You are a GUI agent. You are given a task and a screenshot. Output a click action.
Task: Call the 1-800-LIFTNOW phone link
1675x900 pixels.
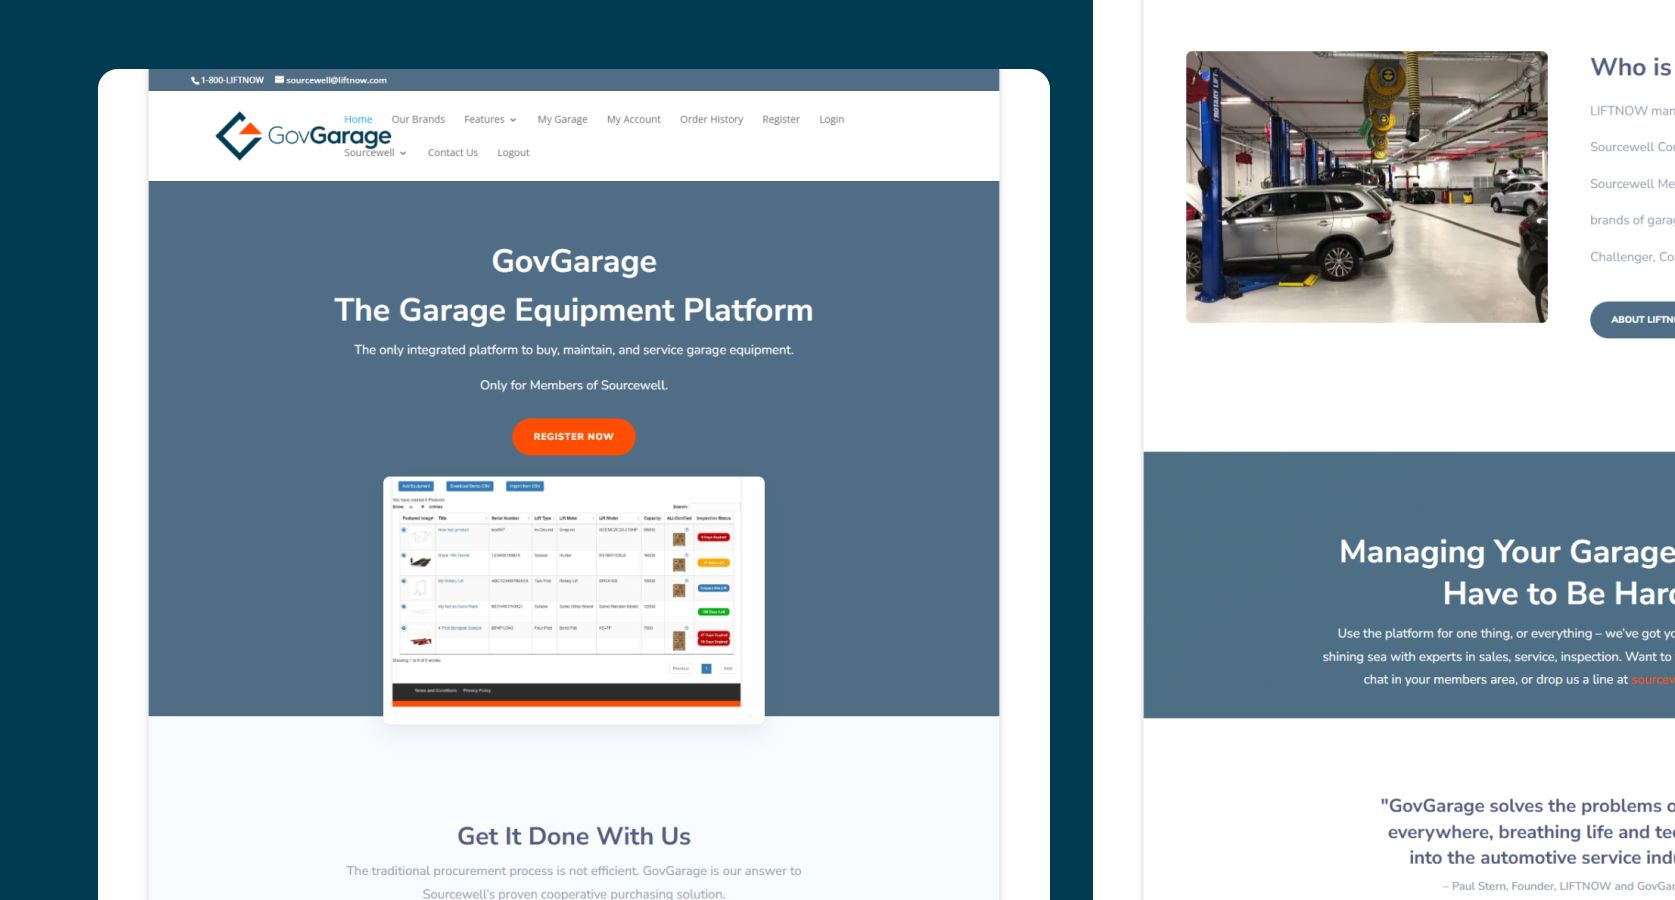[x=227, y=80]
